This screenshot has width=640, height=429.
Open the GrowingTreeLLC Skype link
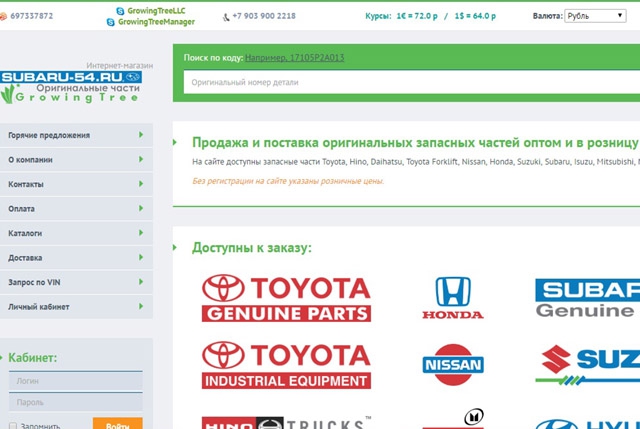(x=156, y=11)
